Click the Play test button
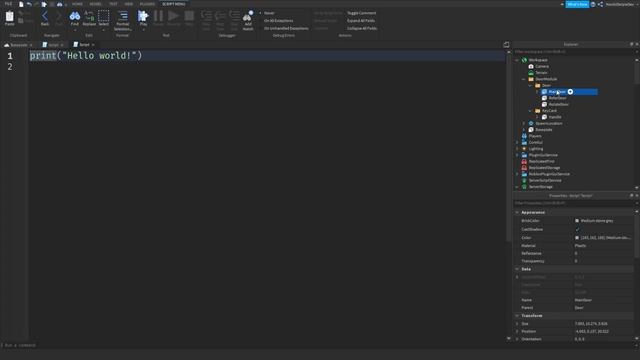This screenshot has height=360, width=640. pyautogui.click(x=143, y=16)
